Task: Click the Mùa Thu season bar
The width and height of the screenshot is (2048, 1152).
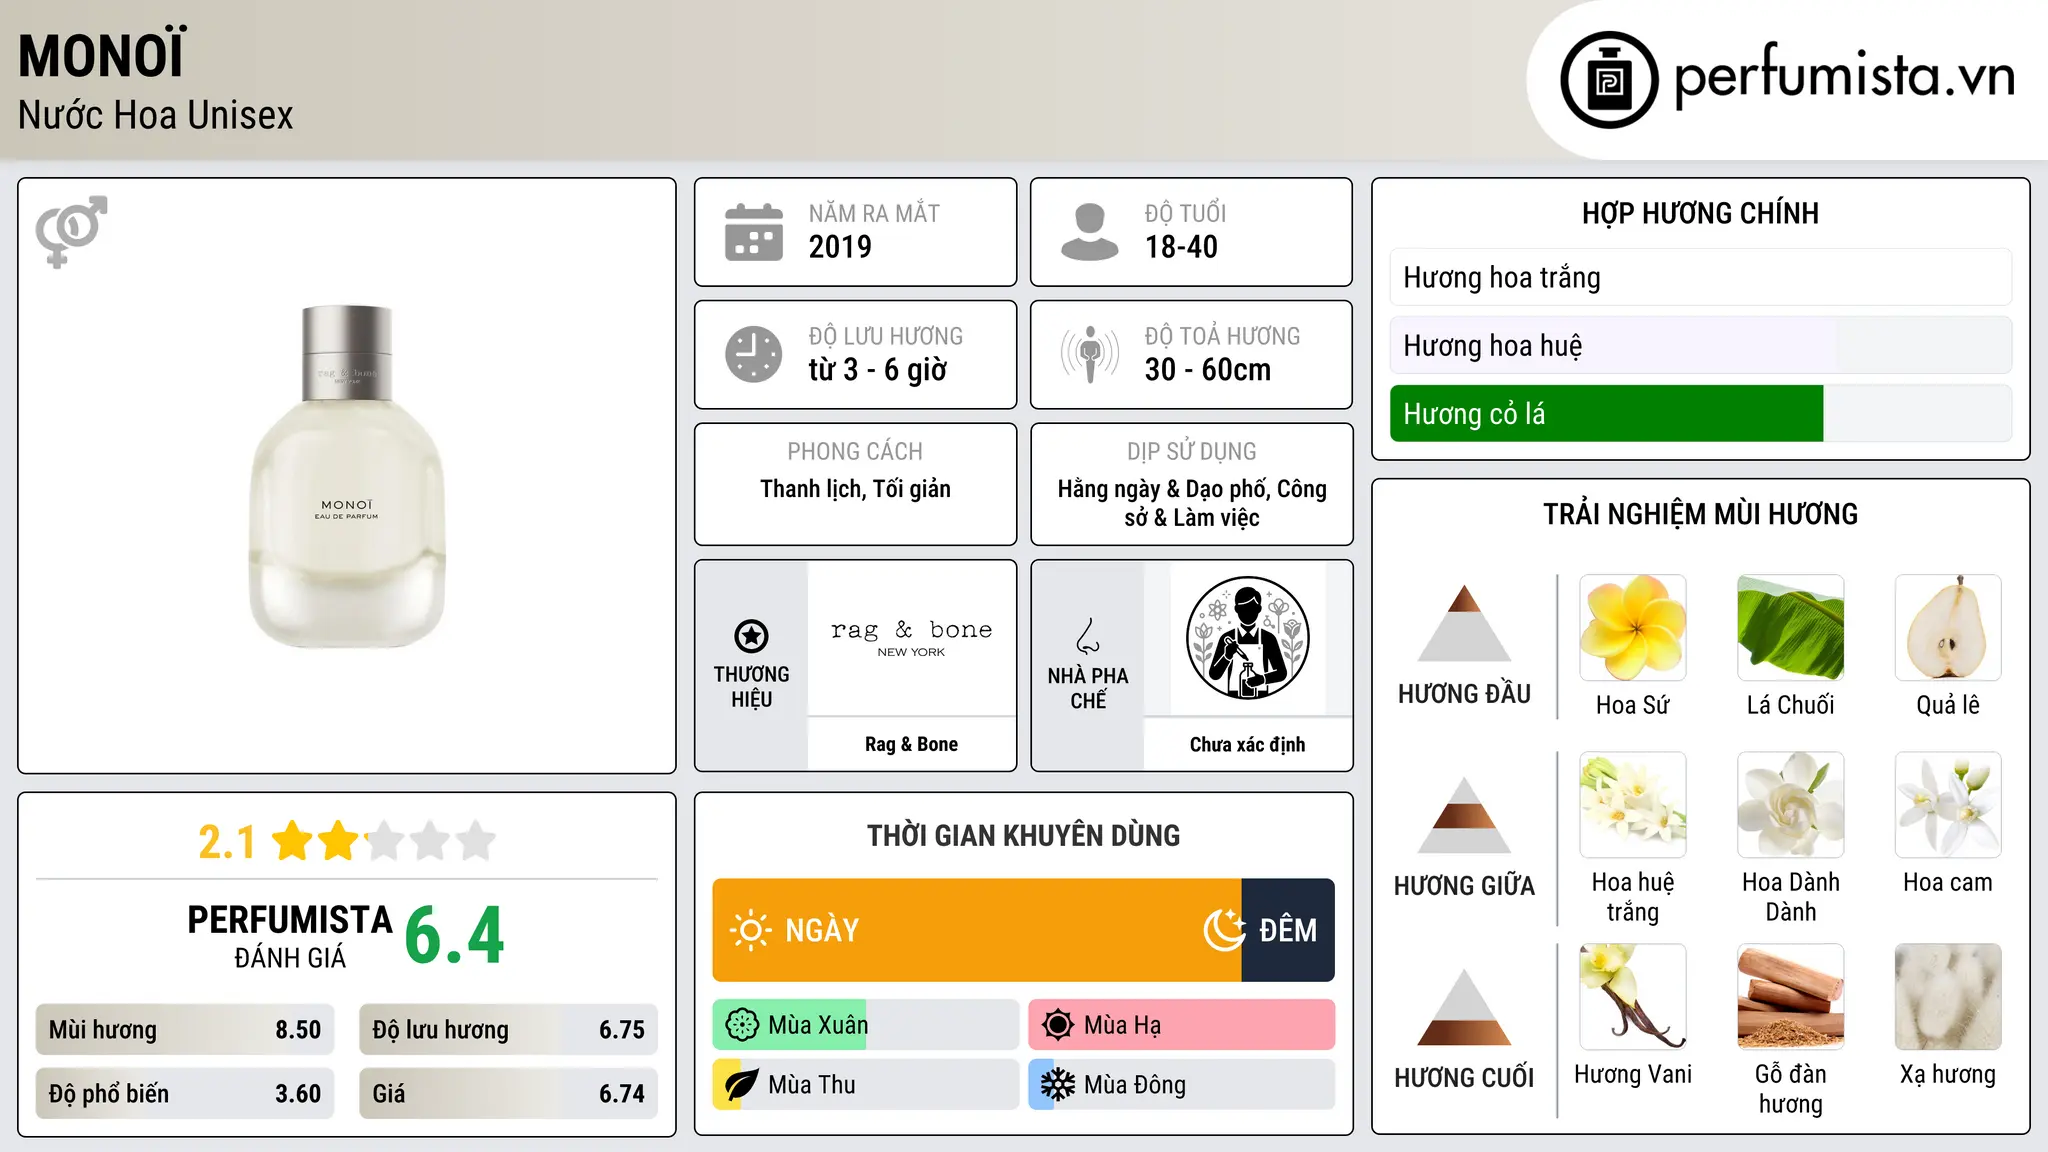Action: point(866,1085)
